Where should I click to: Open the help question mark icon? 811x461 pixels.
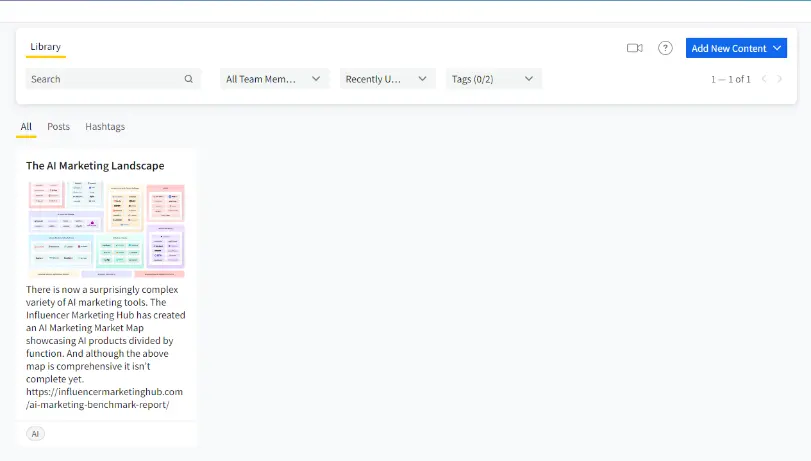(x=665, y=48)
